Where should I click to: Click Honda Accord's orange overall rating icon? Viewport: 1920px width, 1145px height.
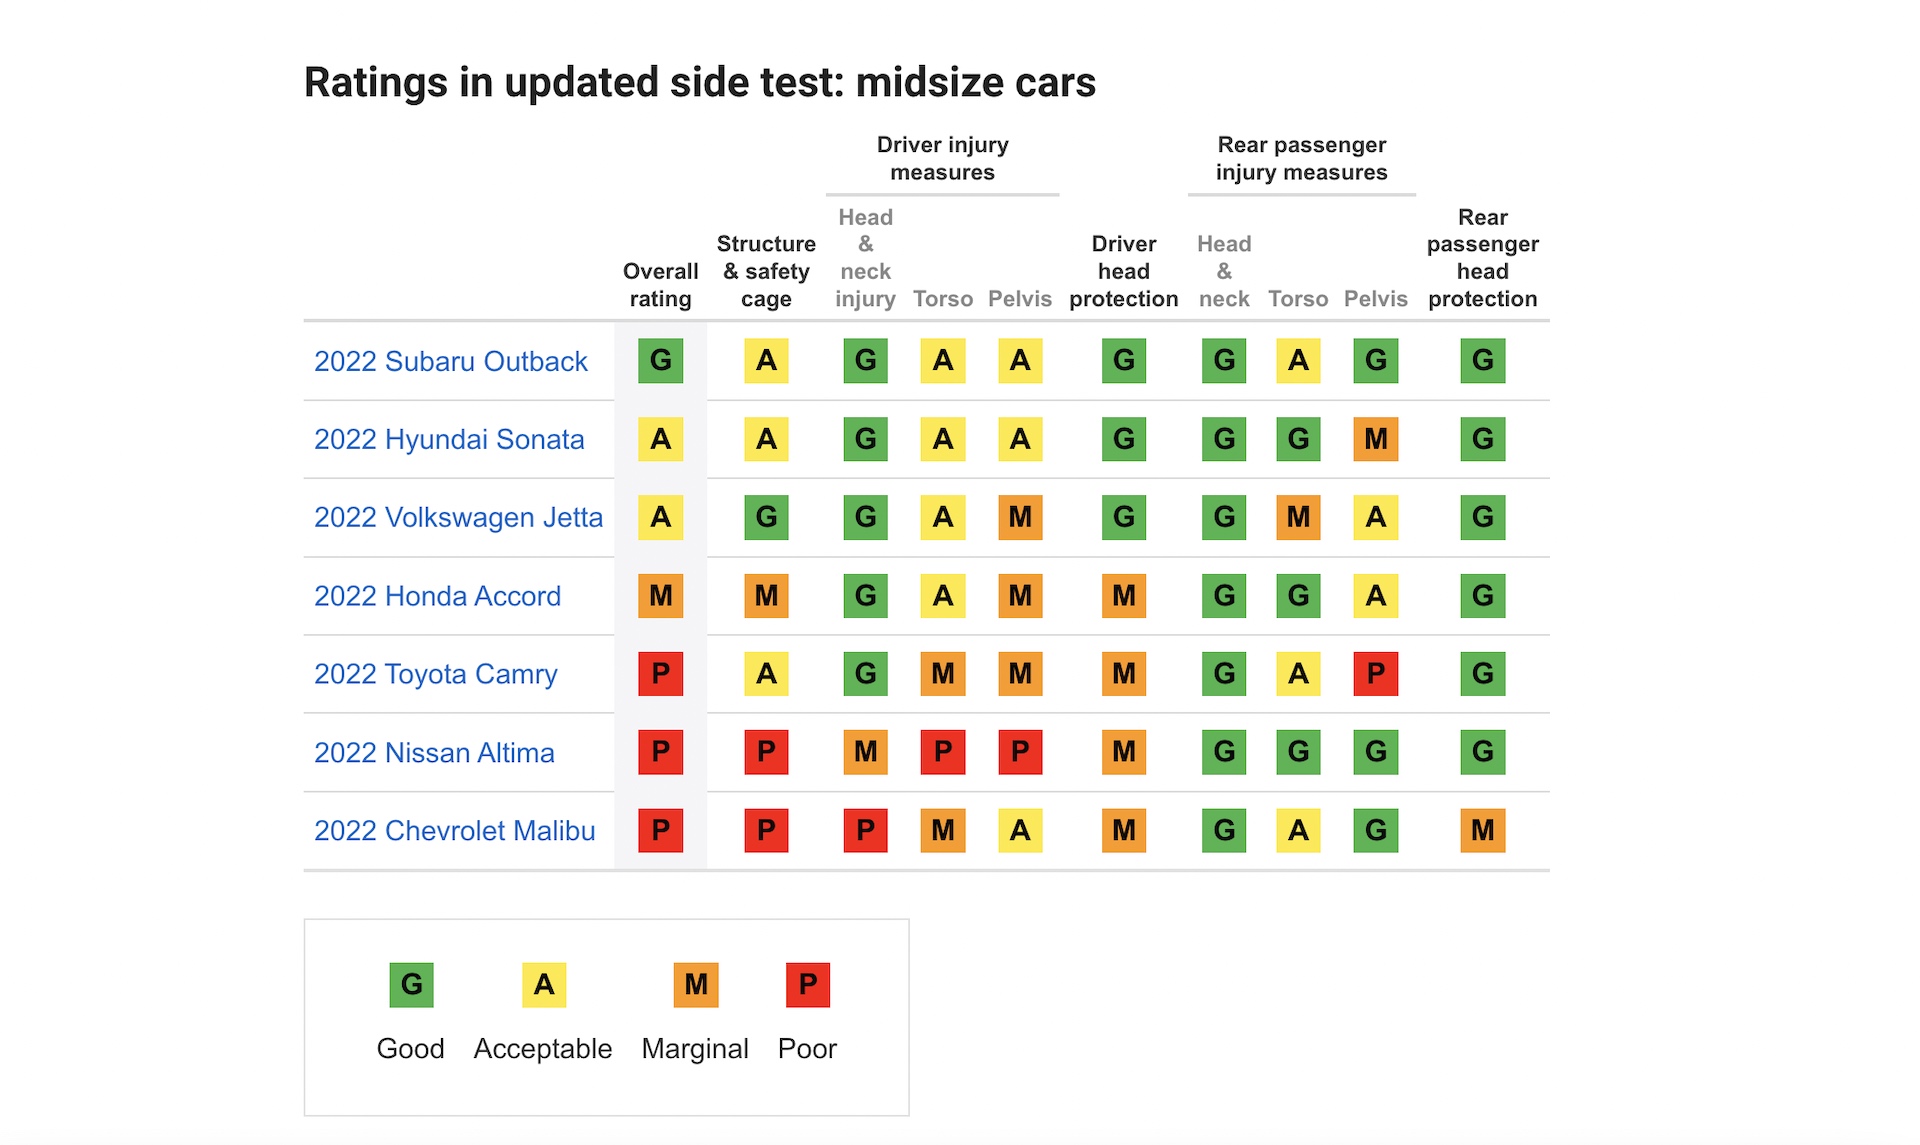(660, 596)
